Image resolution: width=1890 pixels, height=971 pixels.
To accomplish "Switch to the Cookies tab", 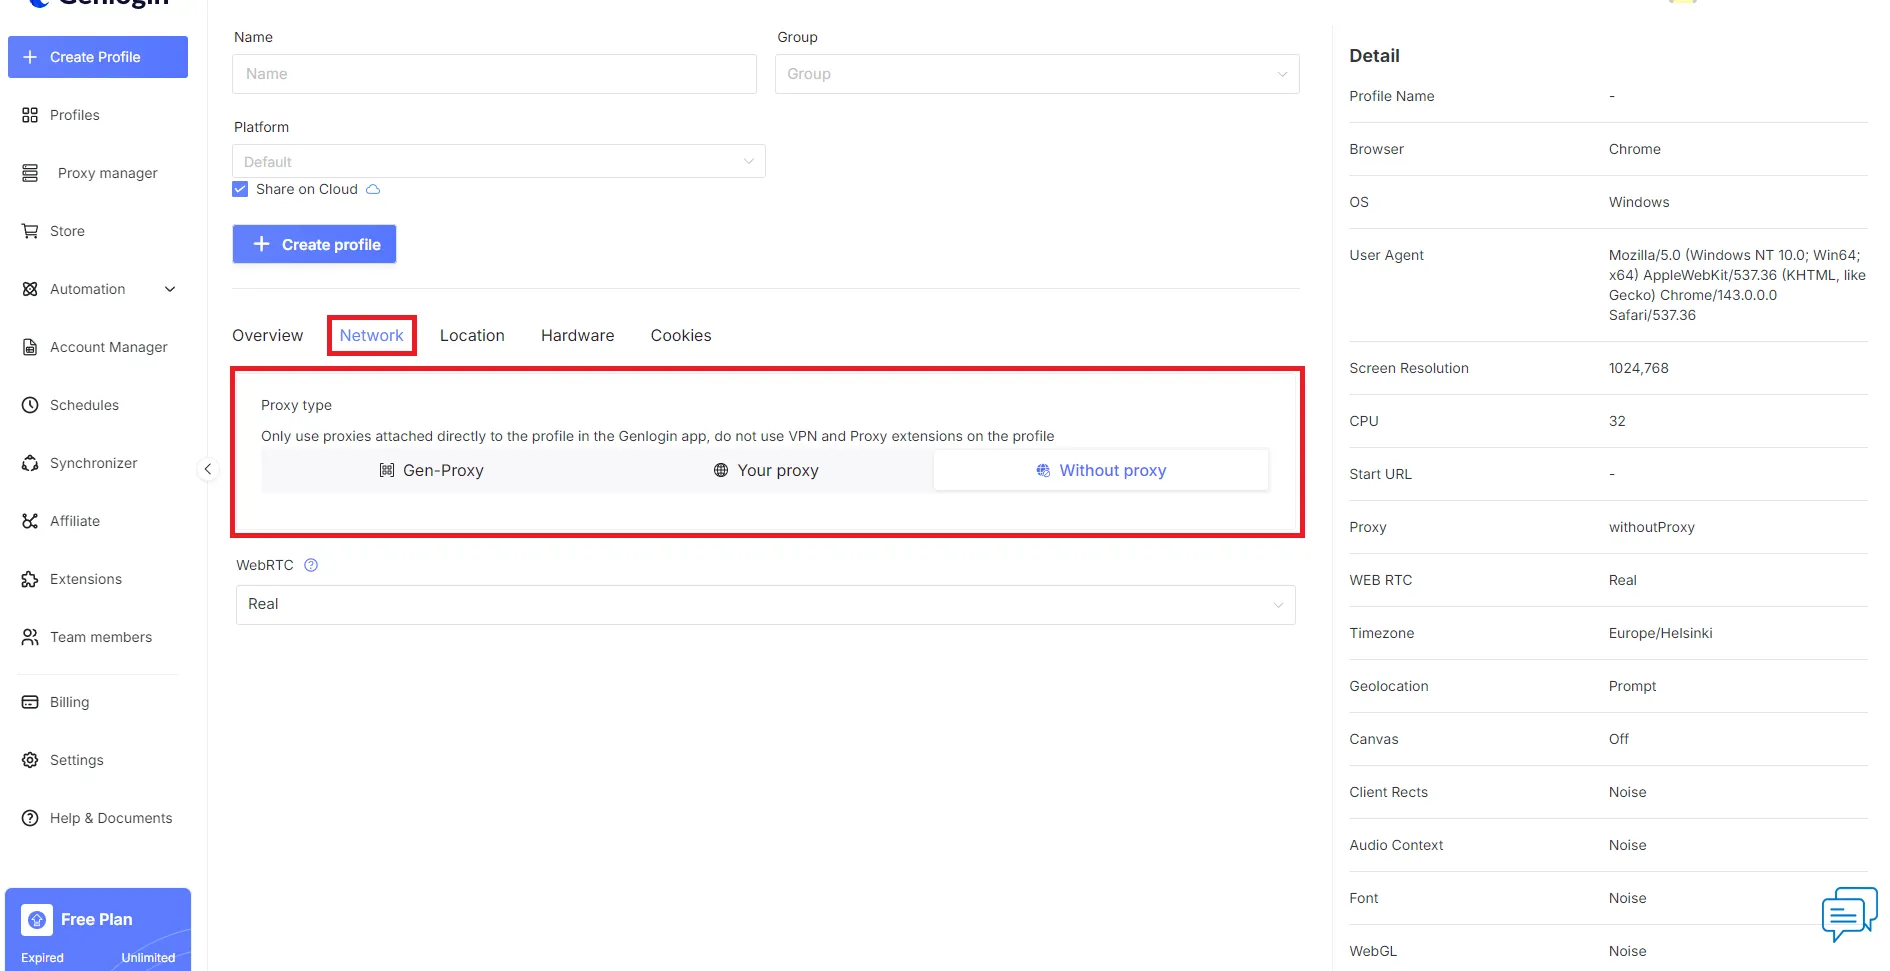I will [680, 336].
